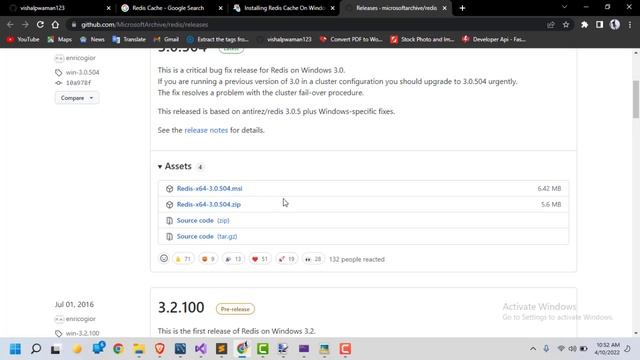Open the Developer Api bookmark

click(x=494, y=39)
